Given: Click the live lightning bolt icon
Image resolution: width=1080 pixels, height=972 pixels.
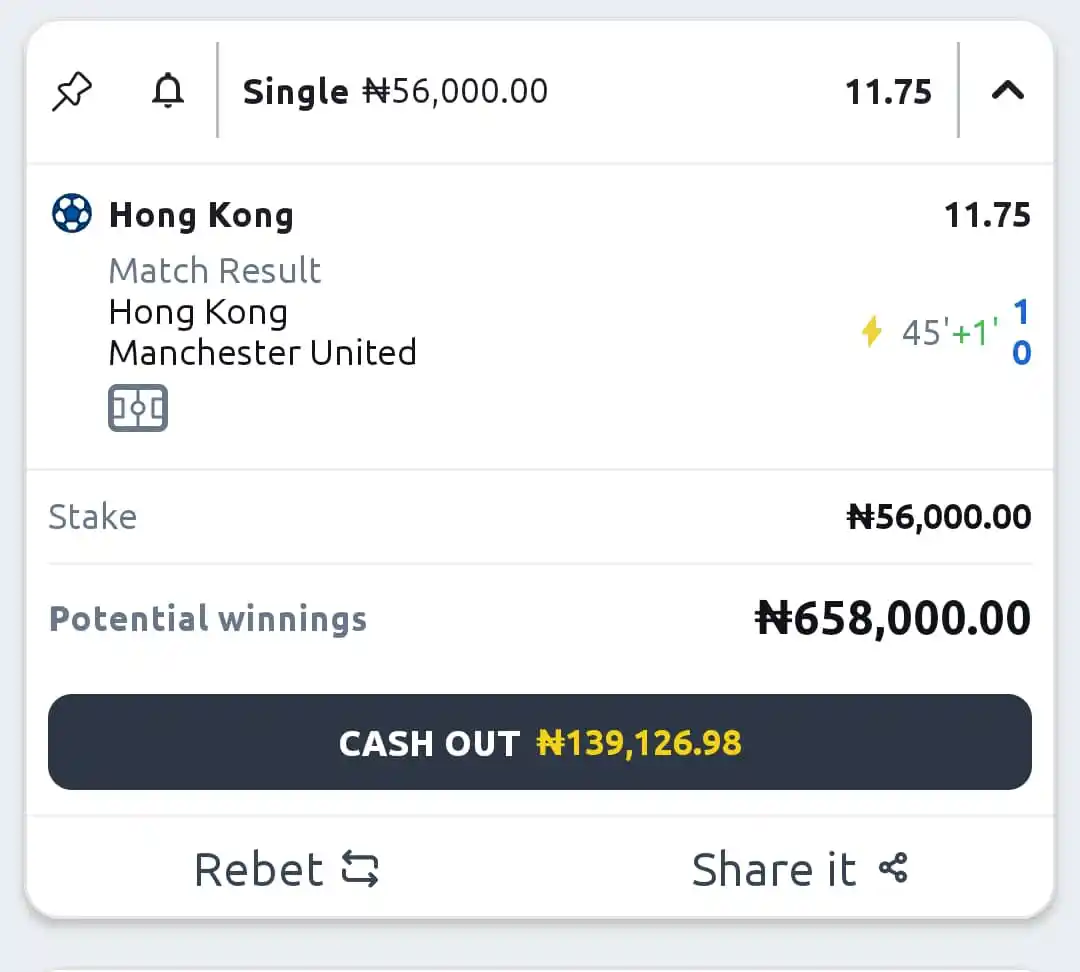Looking at the screenshot, I should (872, 331).
